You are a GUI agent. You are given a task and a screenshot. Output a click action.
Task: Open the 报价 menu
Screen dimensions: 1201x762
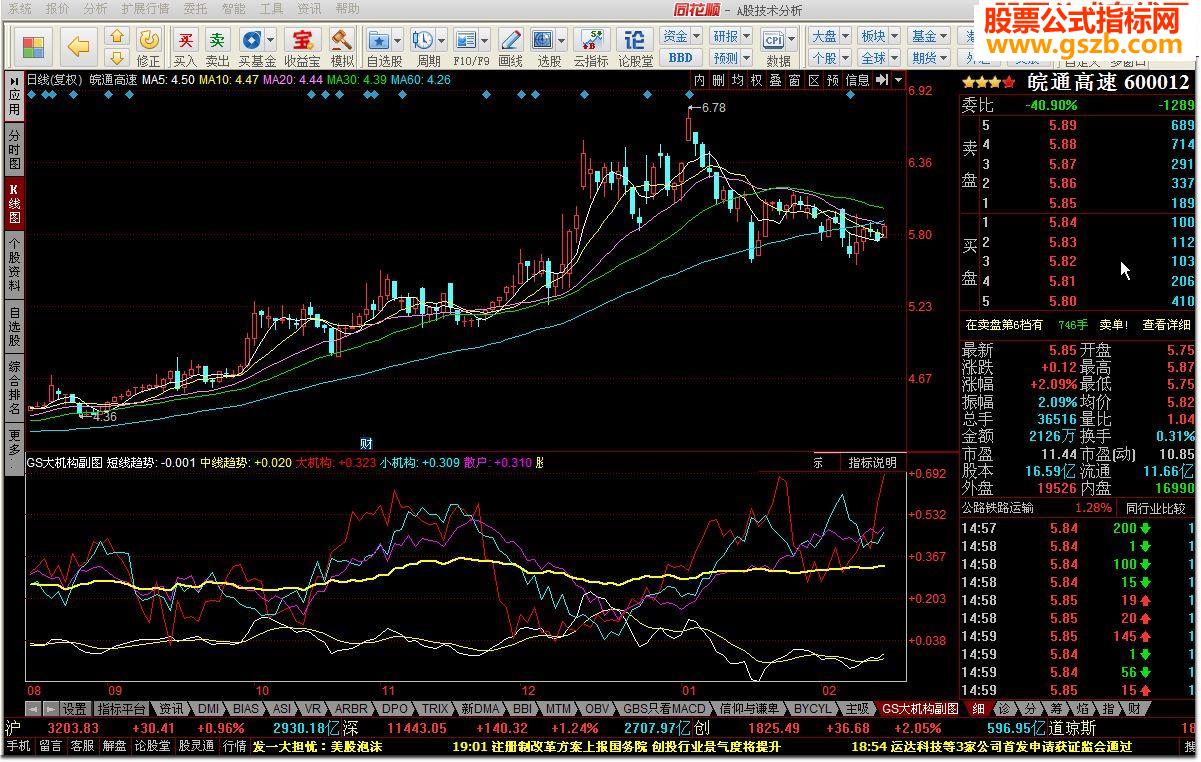[x=58, y=9]
